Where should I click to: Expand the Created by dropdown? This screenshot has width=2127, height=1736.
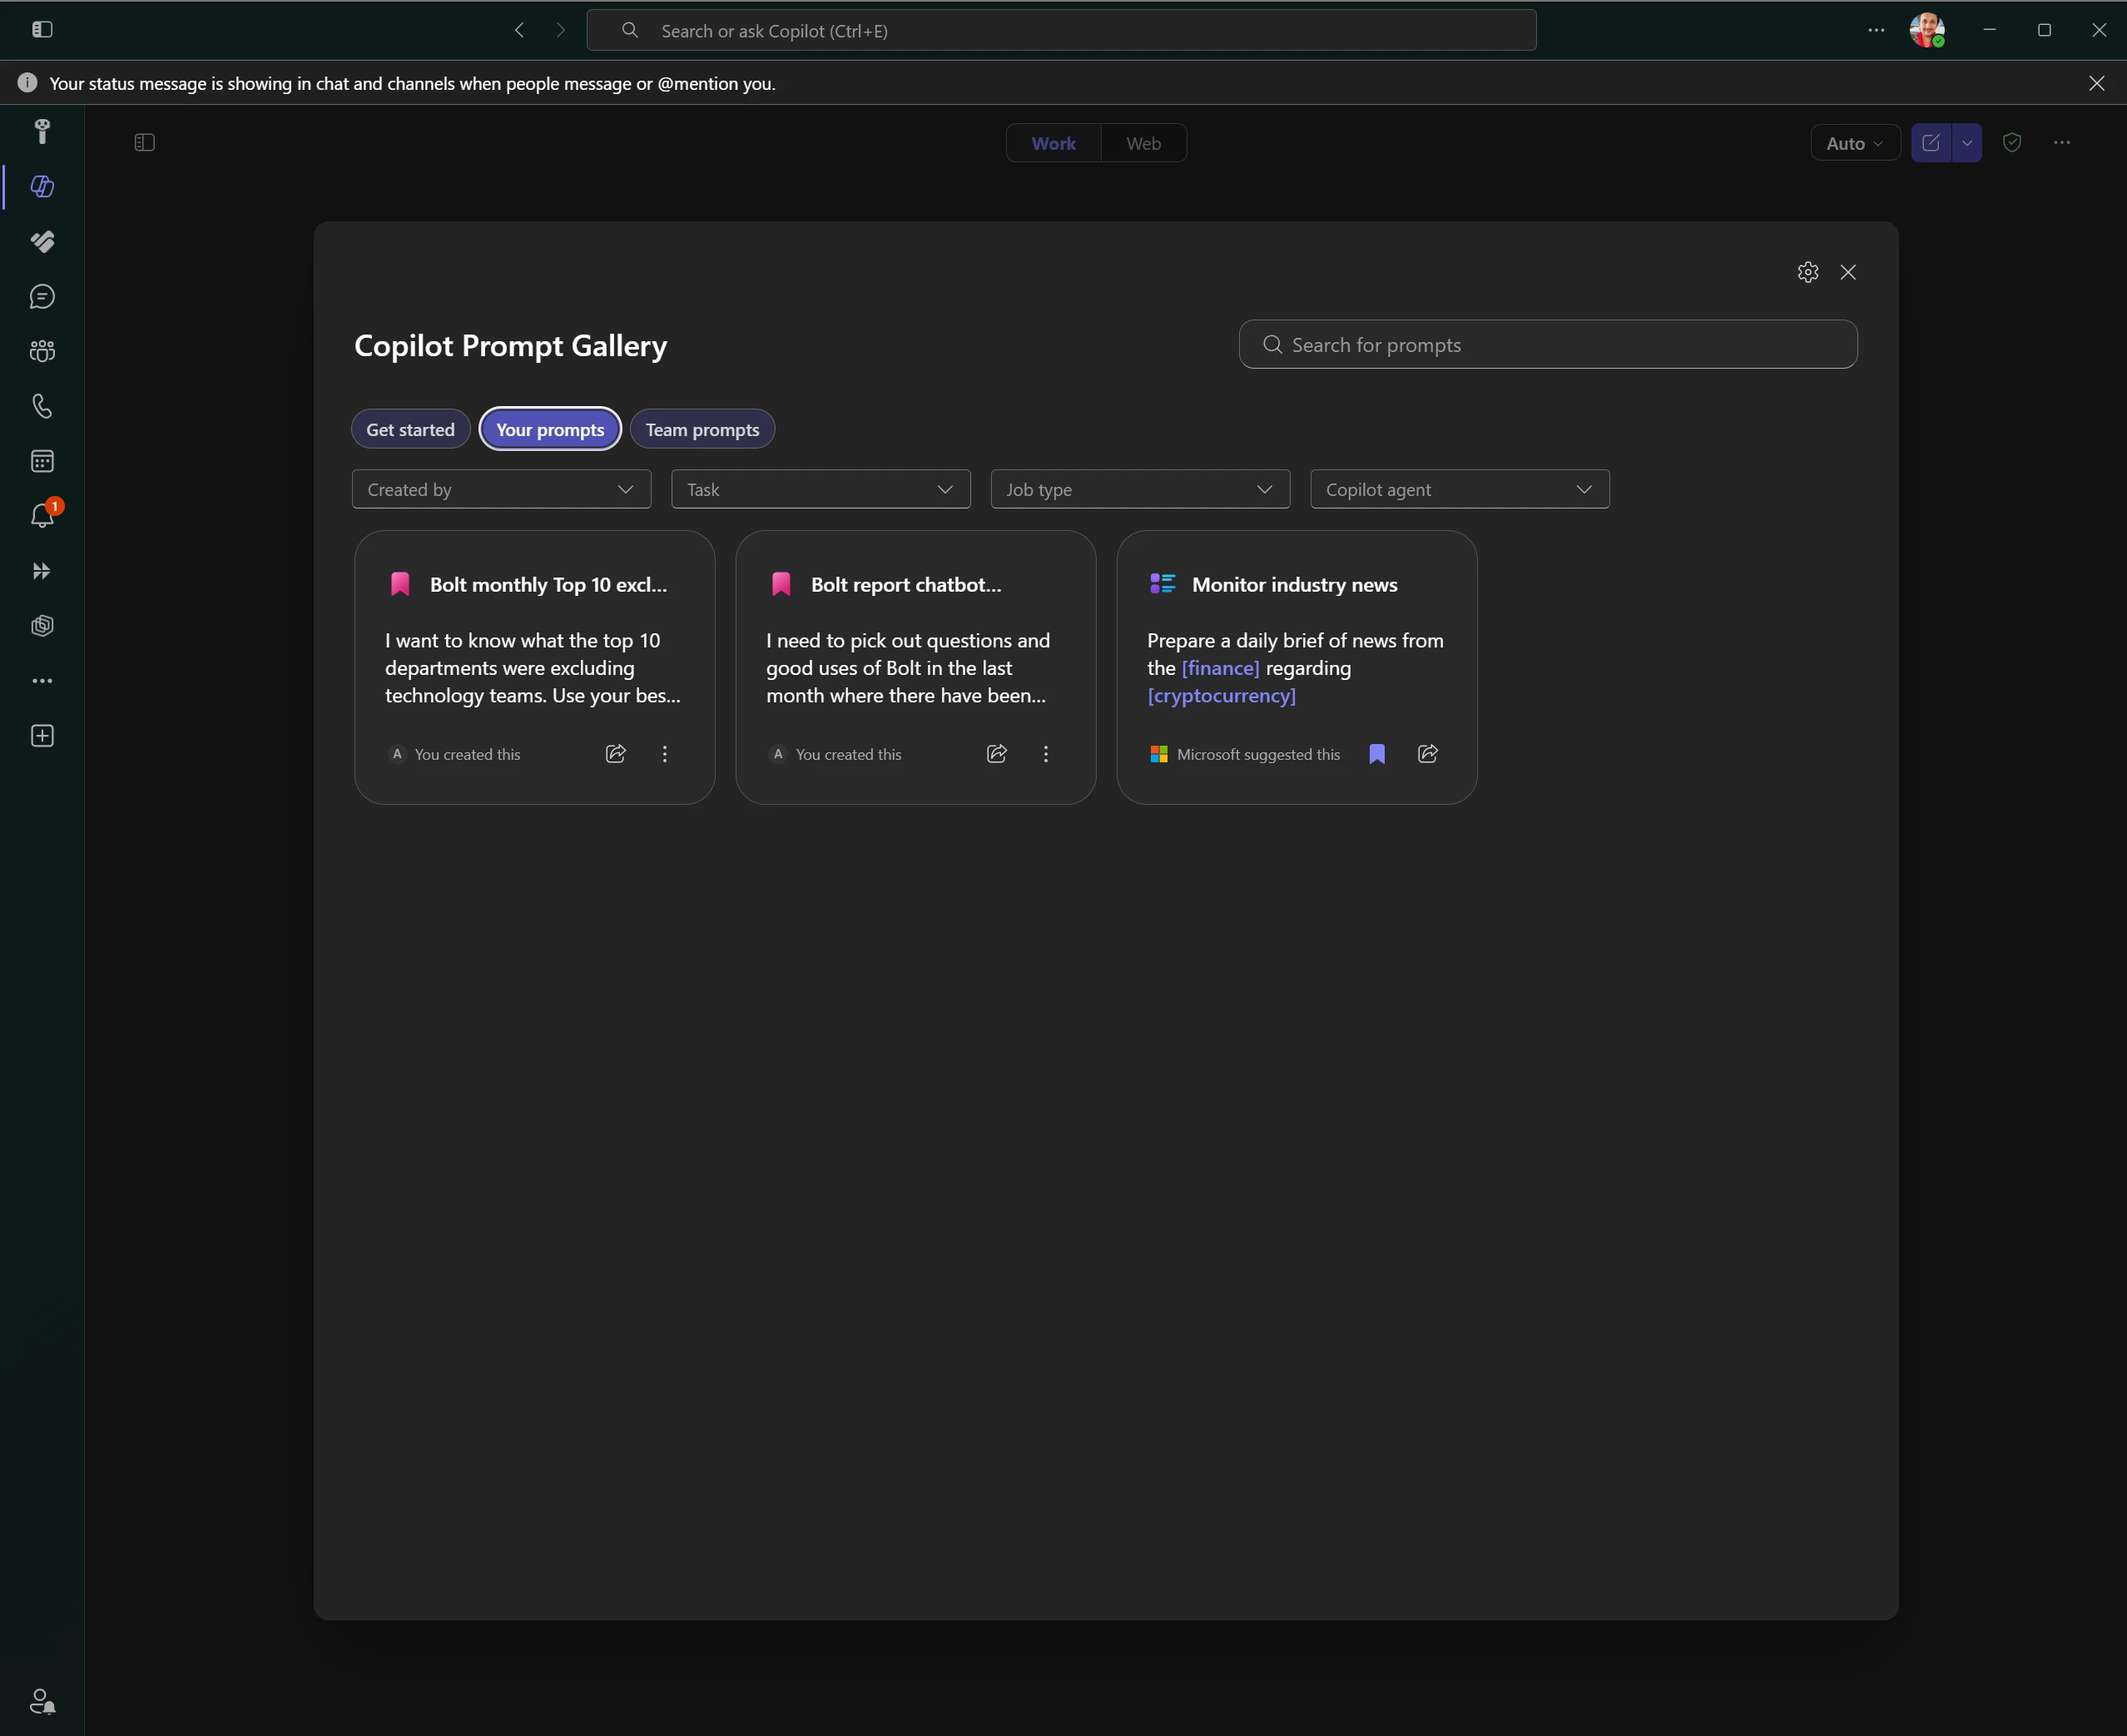click(x=501, y=489)
